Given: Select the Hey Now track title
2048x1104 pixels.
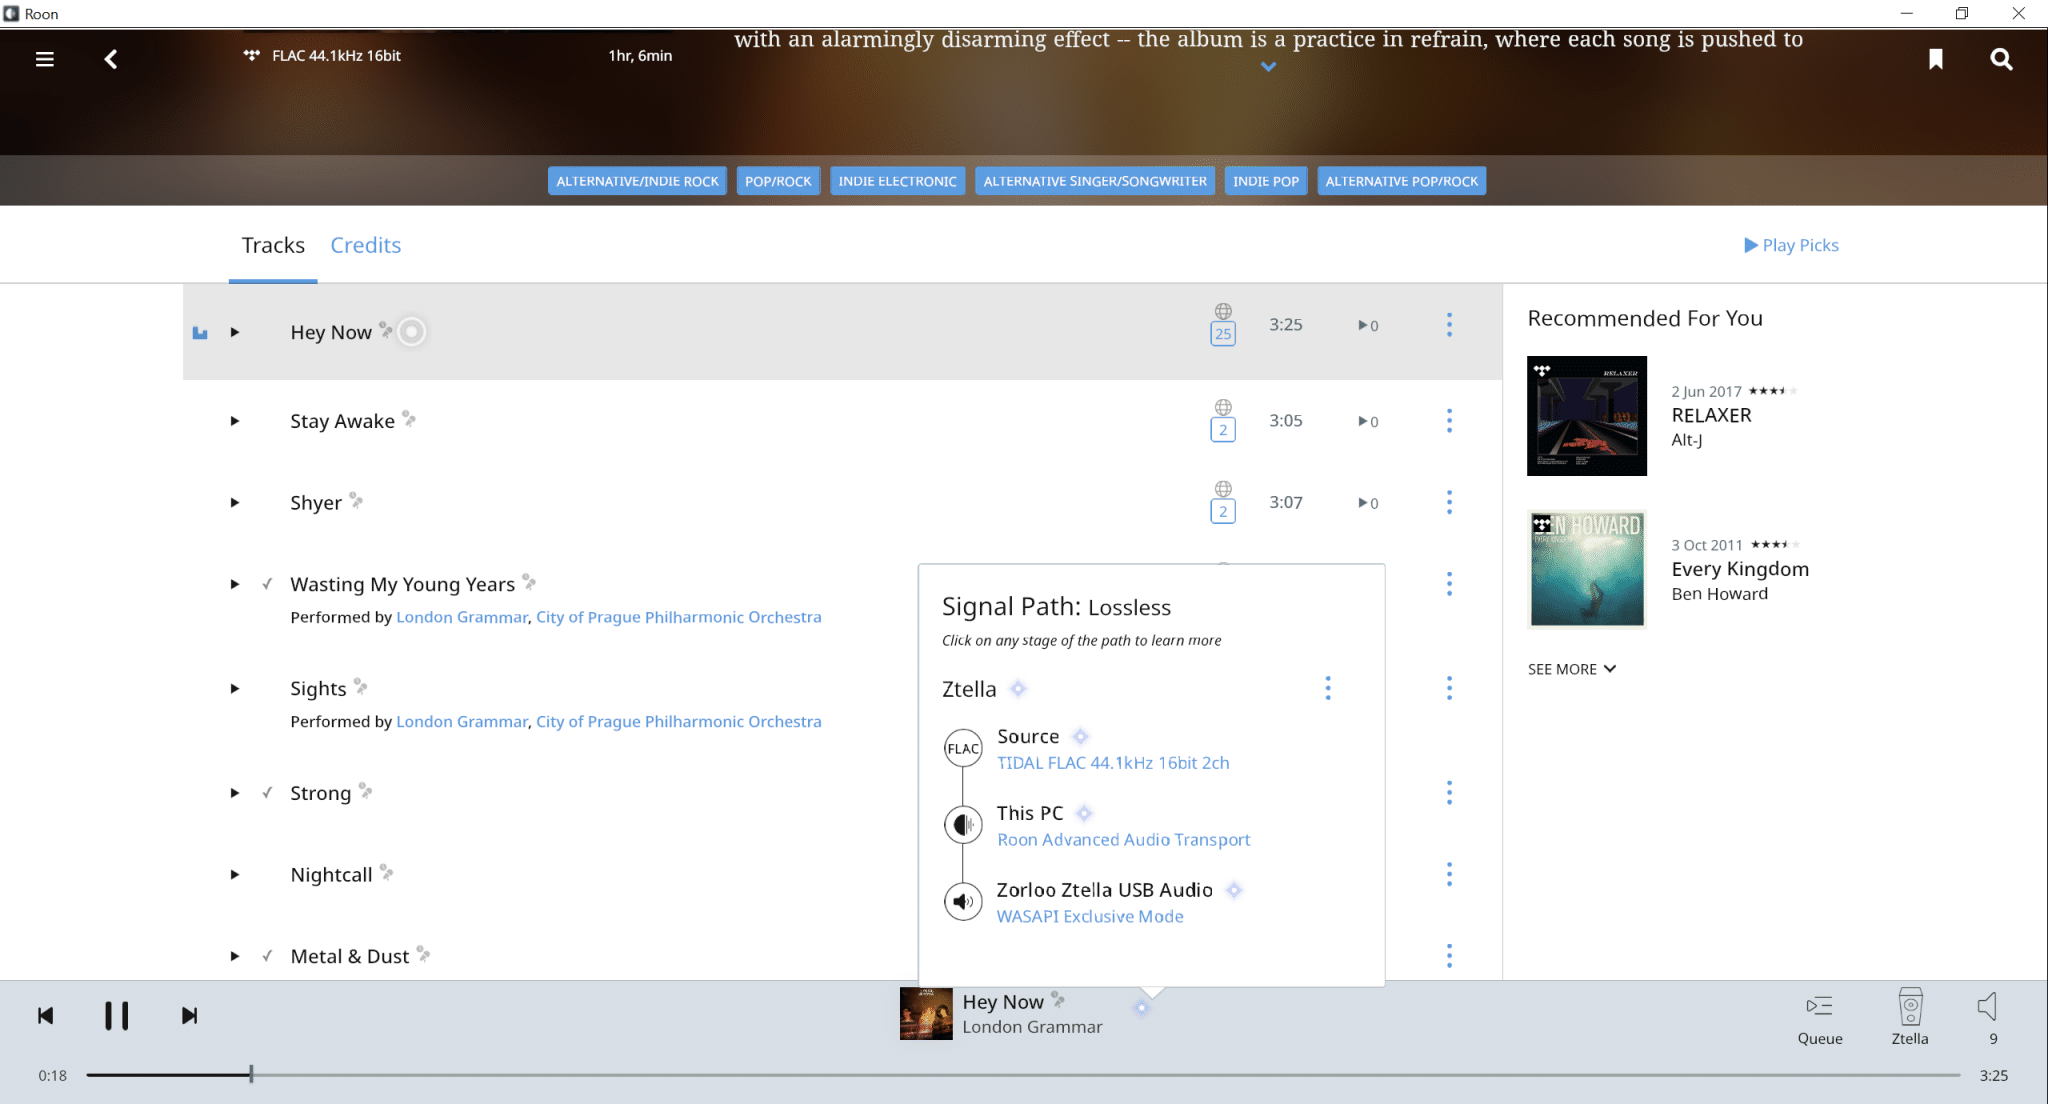Looking at the screenshot, I should [331, 332].
